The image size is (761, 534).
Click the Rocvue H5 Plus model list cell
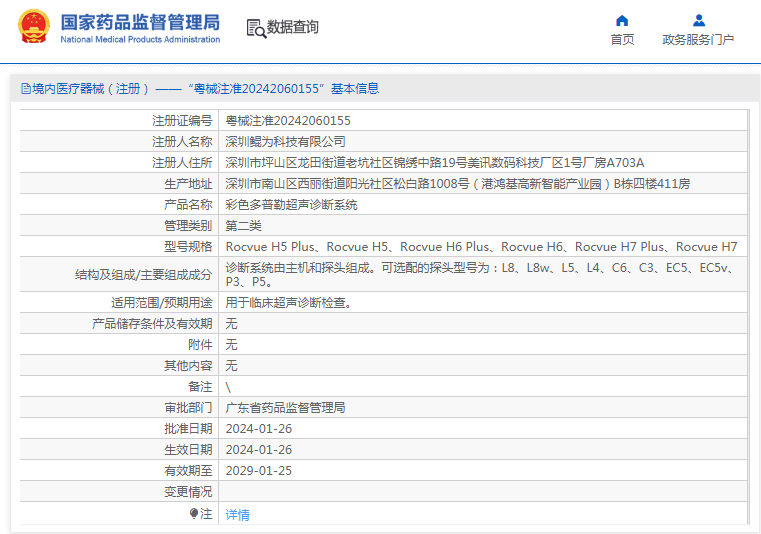click(481, 247)
